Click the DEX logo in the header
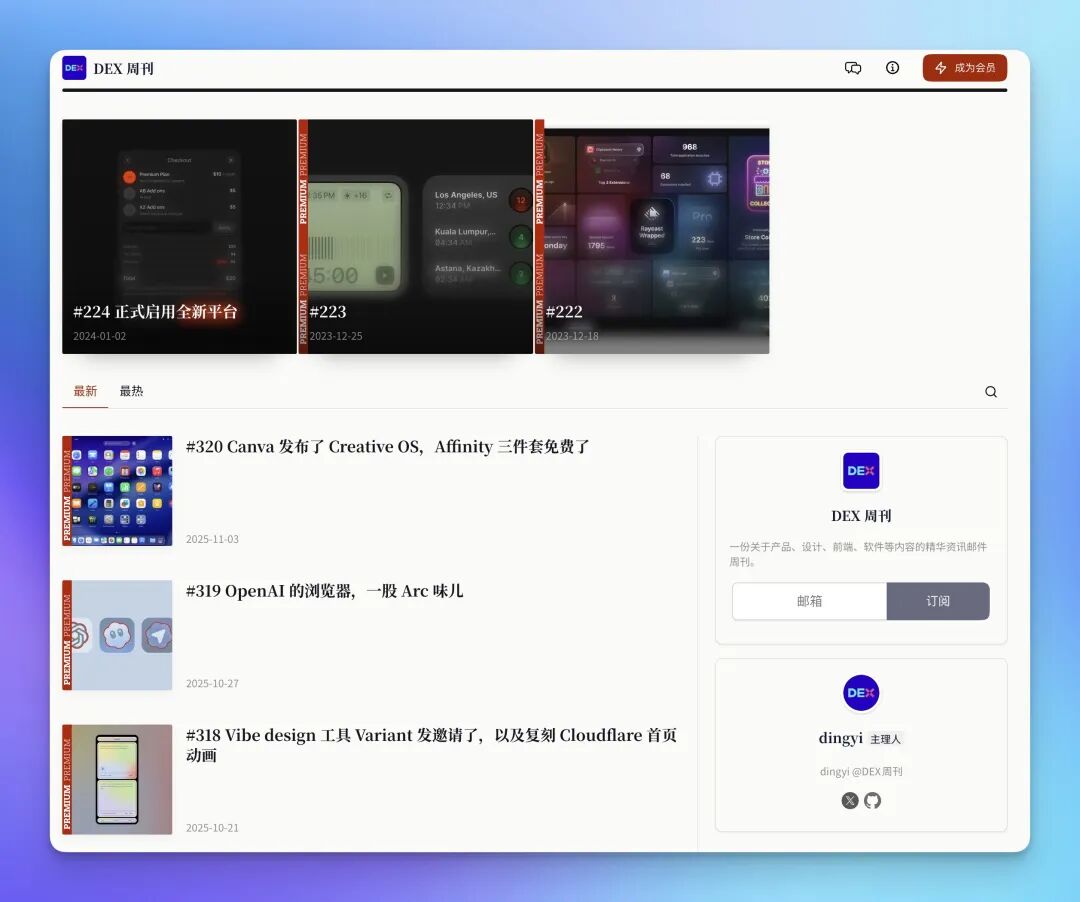 pos(74,68)
